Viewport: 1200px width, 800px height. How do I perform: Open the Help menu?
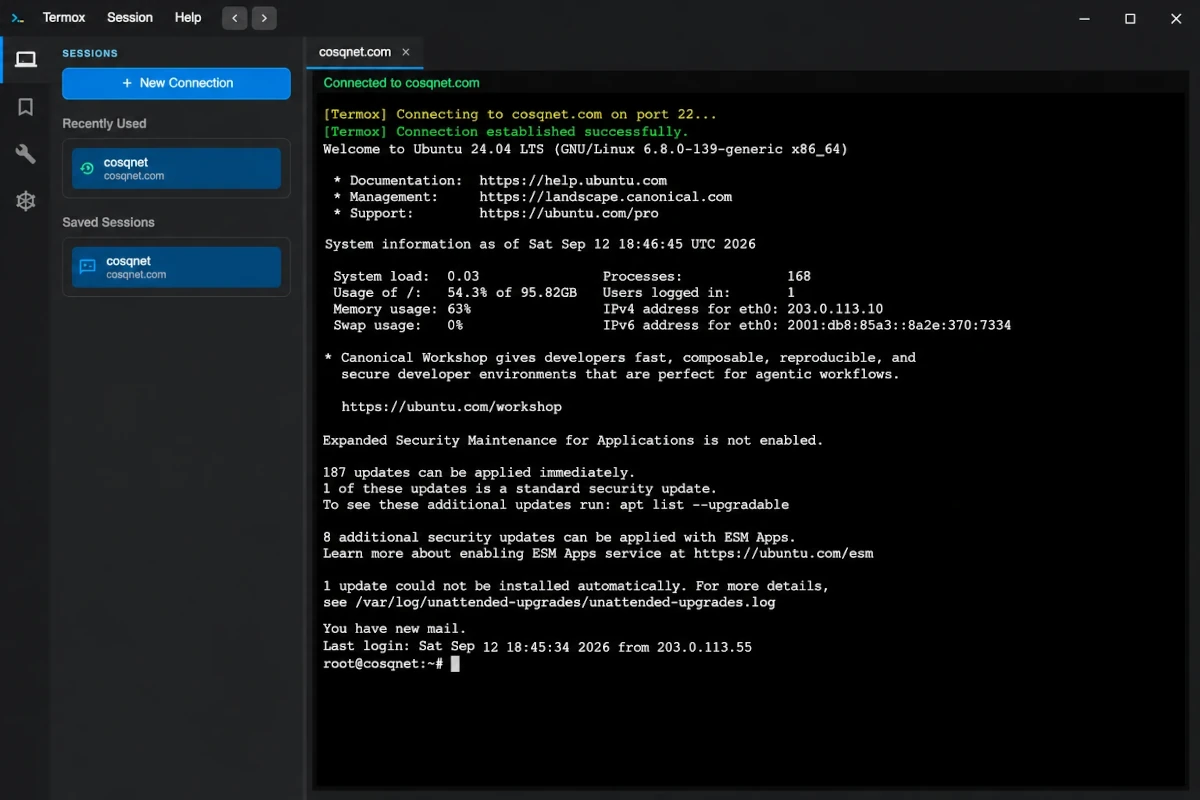click(x=188, y=18)
